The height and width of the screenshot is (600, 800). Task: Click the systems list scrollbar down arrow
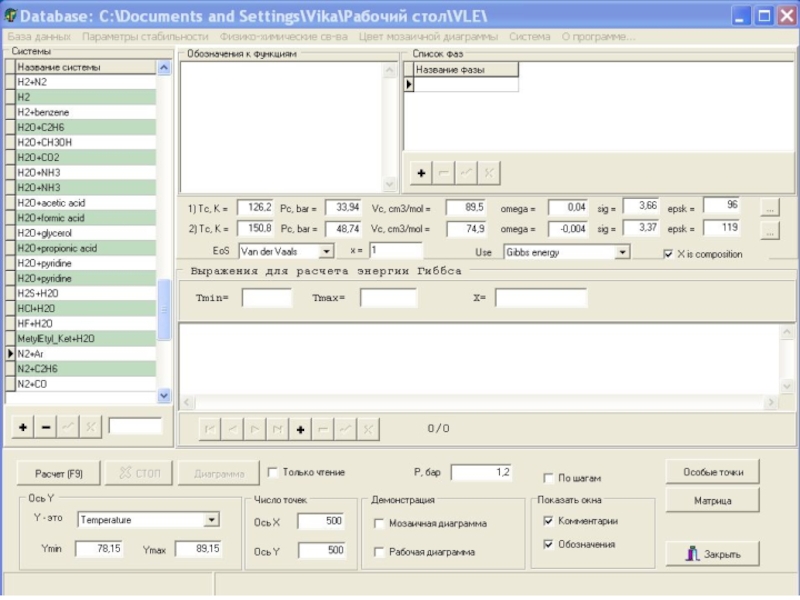165,396
